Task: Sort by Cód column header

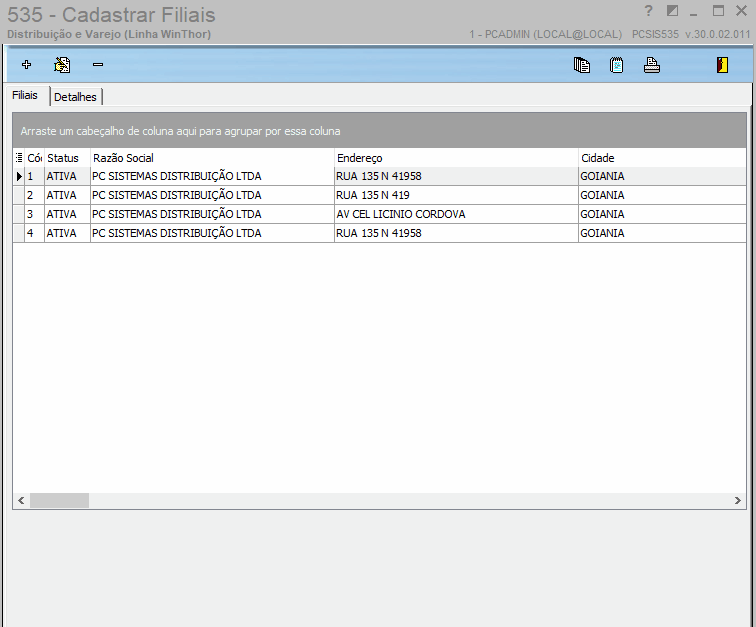Action: point(34,158)
